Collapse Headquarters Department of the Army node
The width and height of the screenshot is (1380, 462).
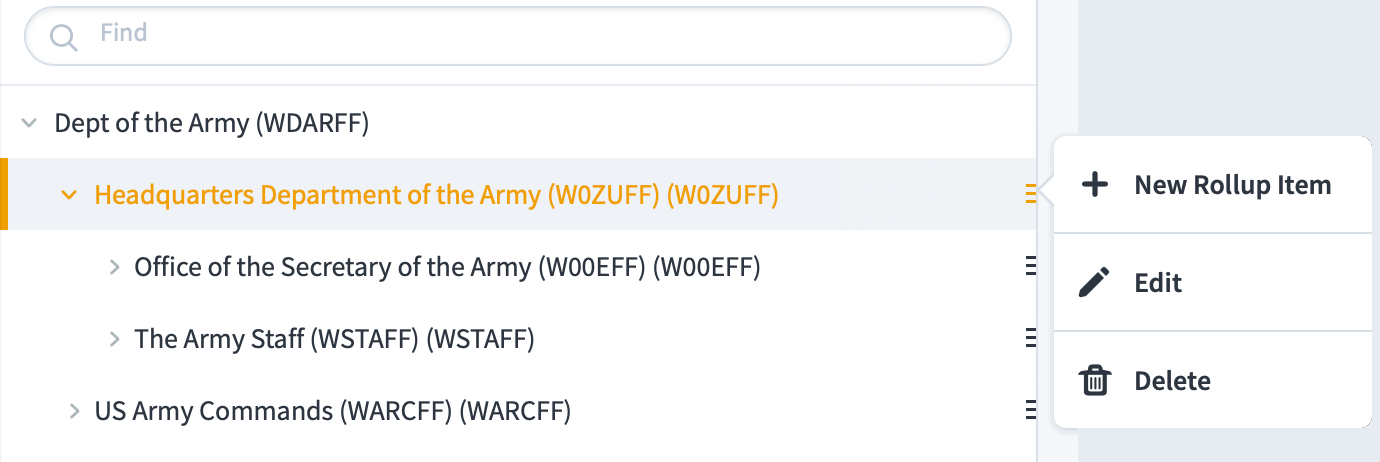(x=69, y=195)
